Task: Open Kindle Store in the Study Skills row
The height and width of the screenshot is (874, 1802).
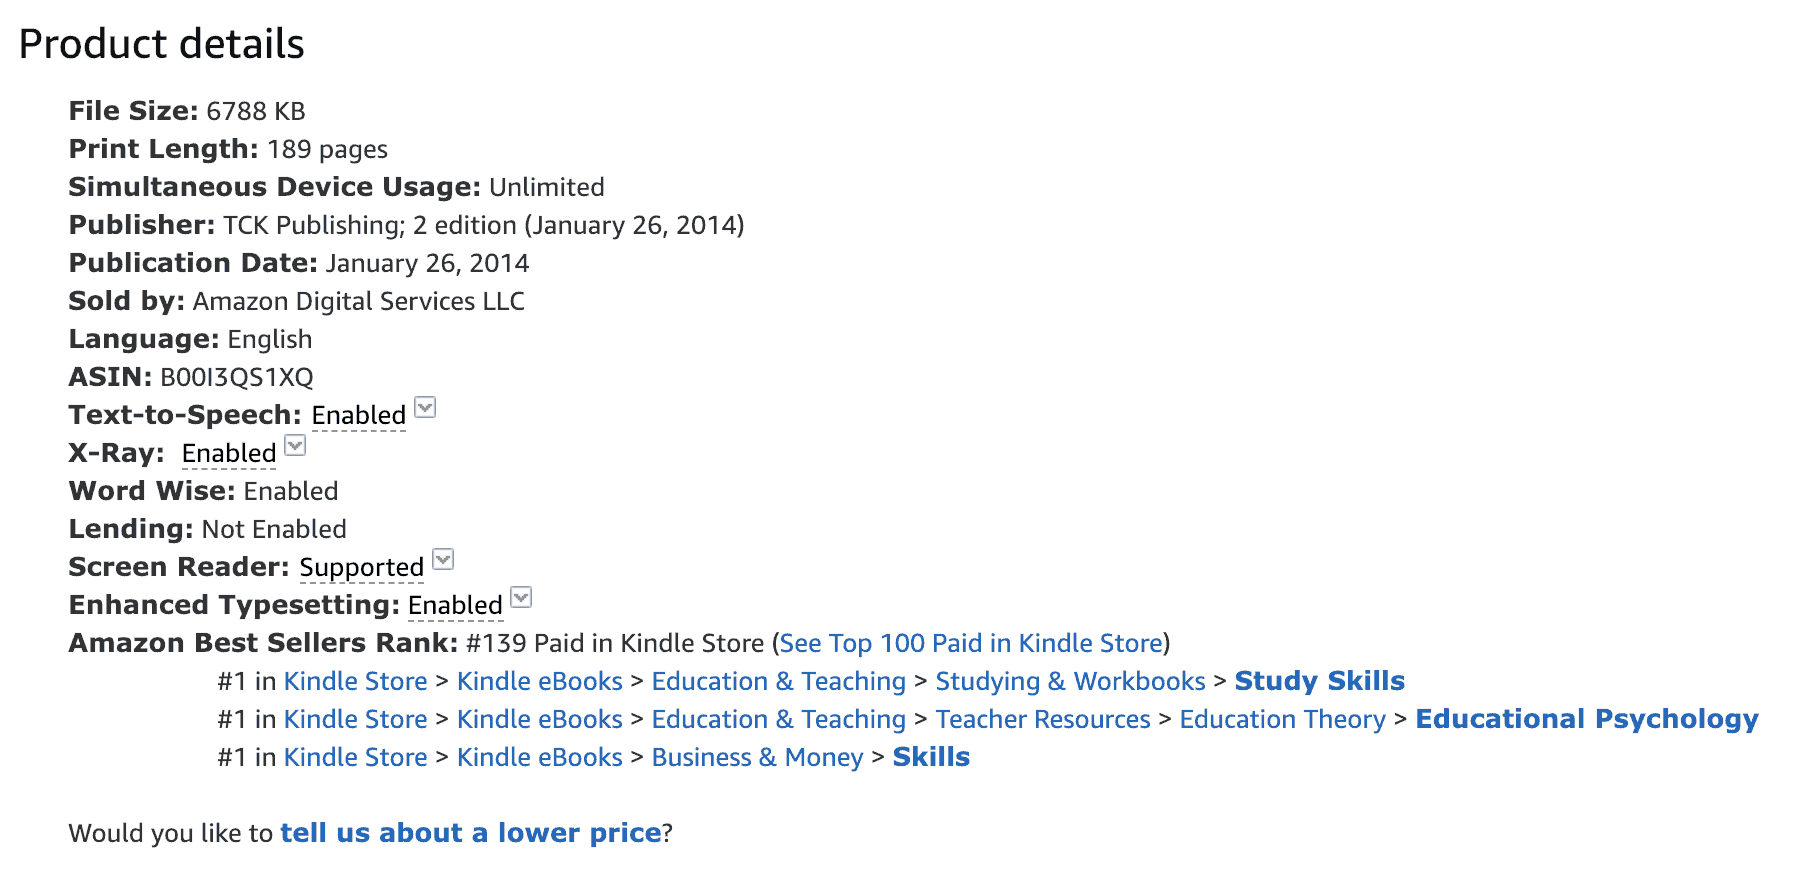Action: [356, 681]
